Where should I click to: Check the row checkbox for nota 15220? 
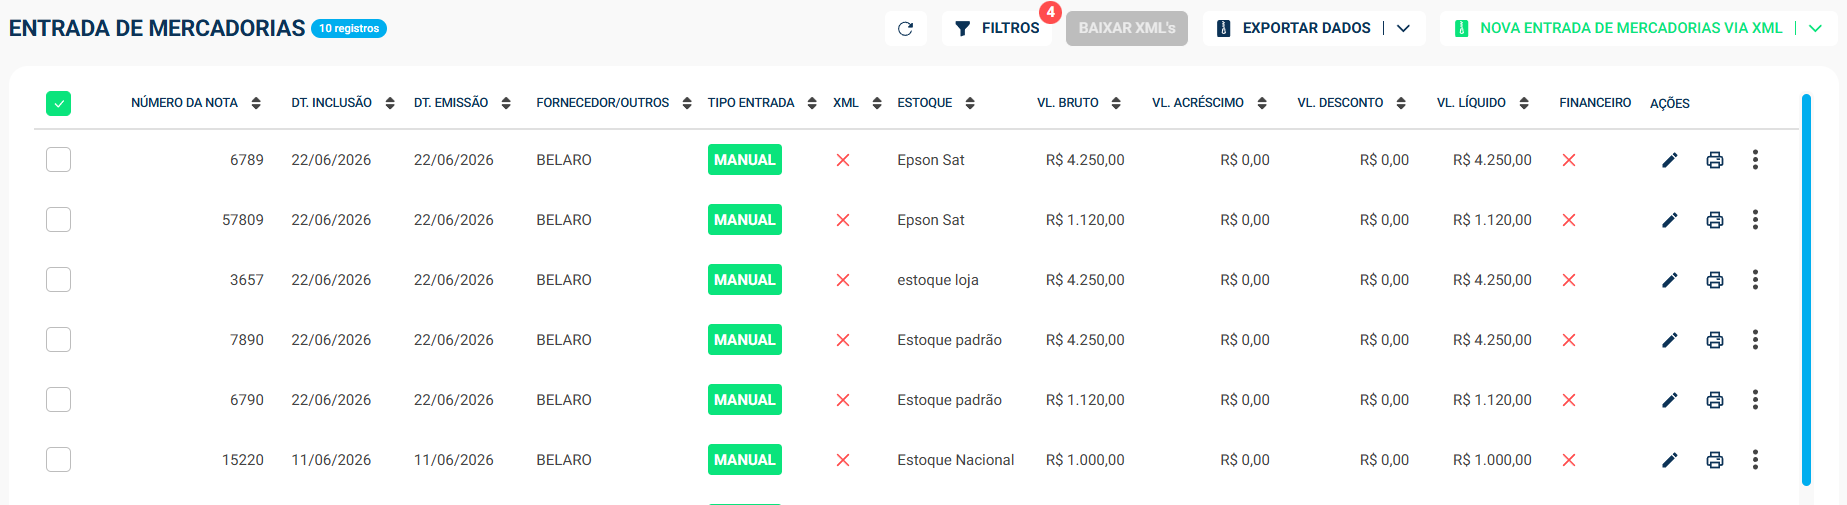click(x=59, y=460)
